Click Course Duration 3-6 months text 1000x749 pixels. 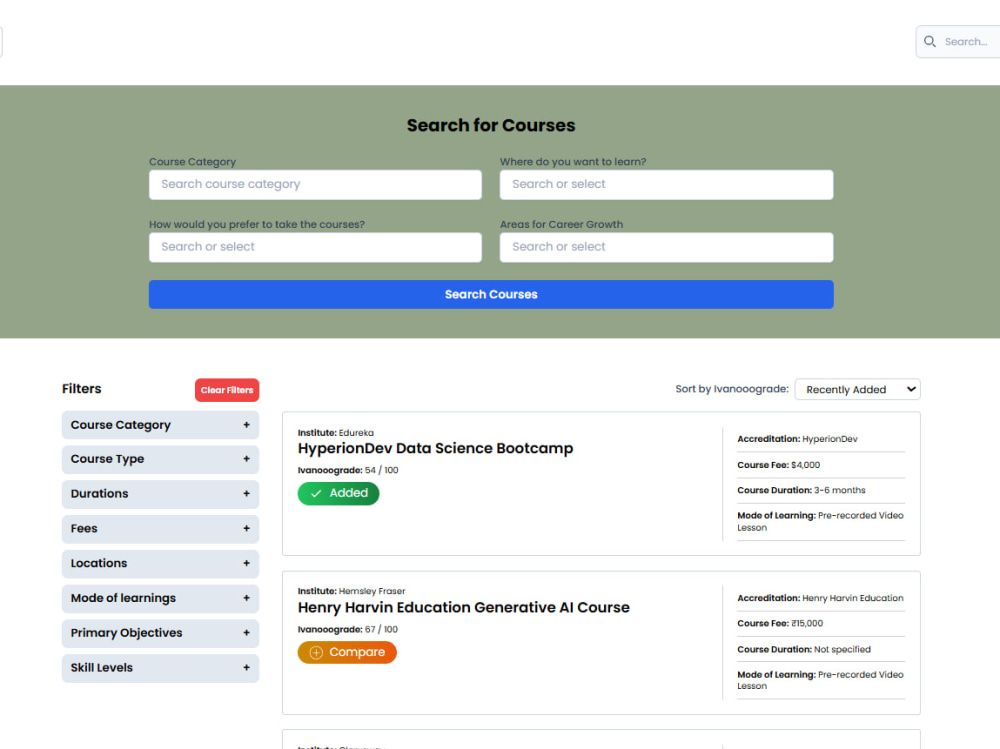pos(801,490)
